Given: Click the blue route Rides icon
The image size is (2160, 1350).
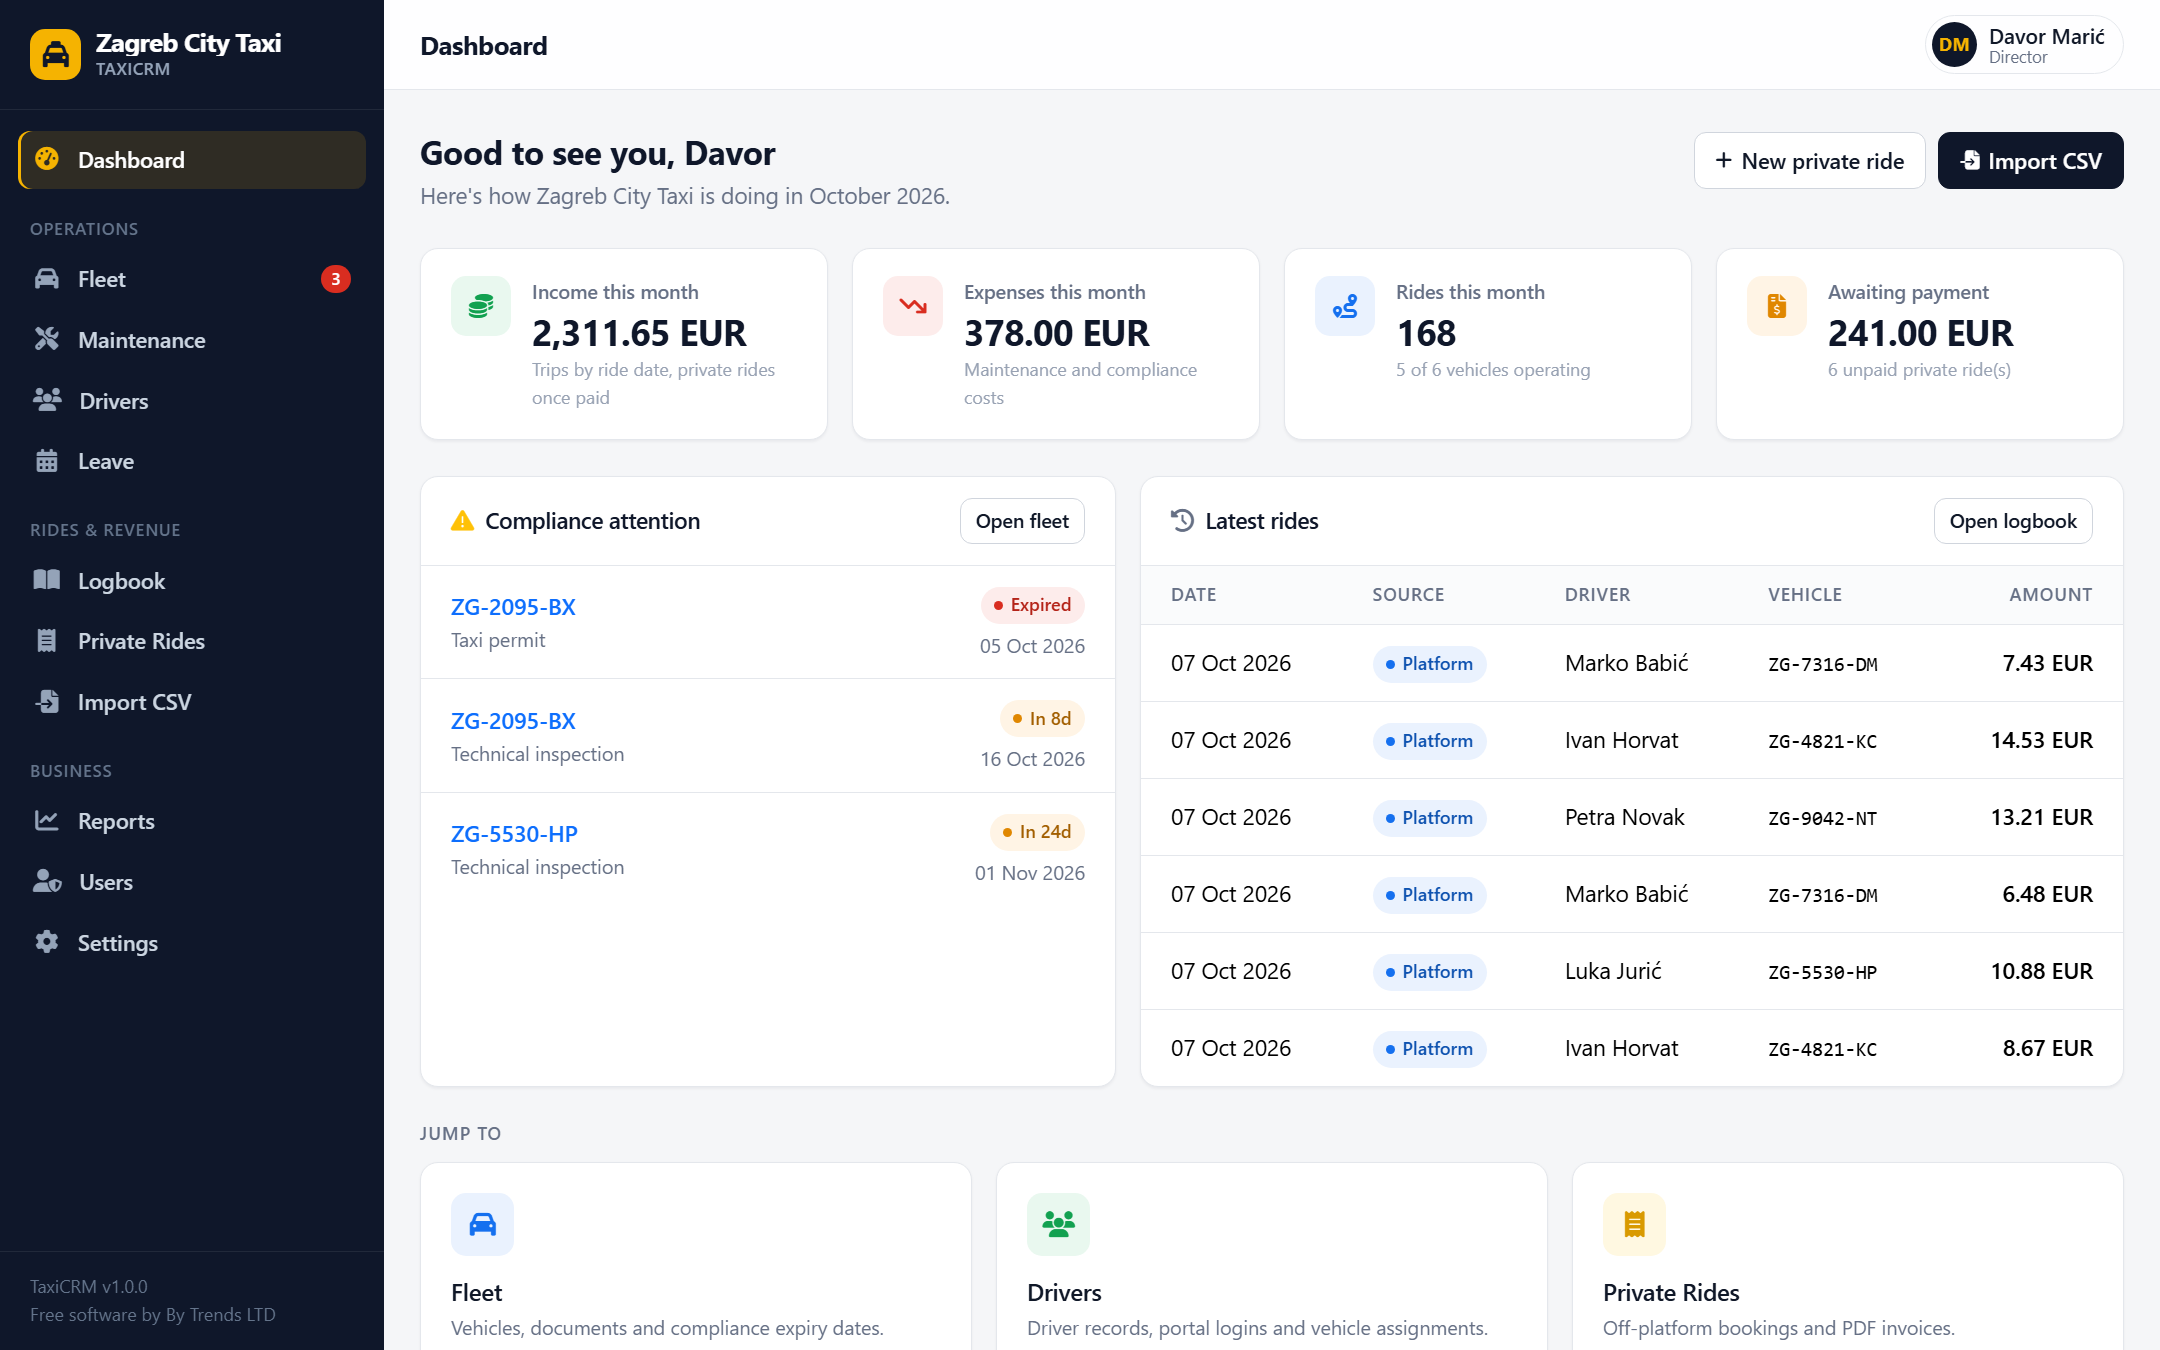Looking at the screenshot, I should point(1345,306).
